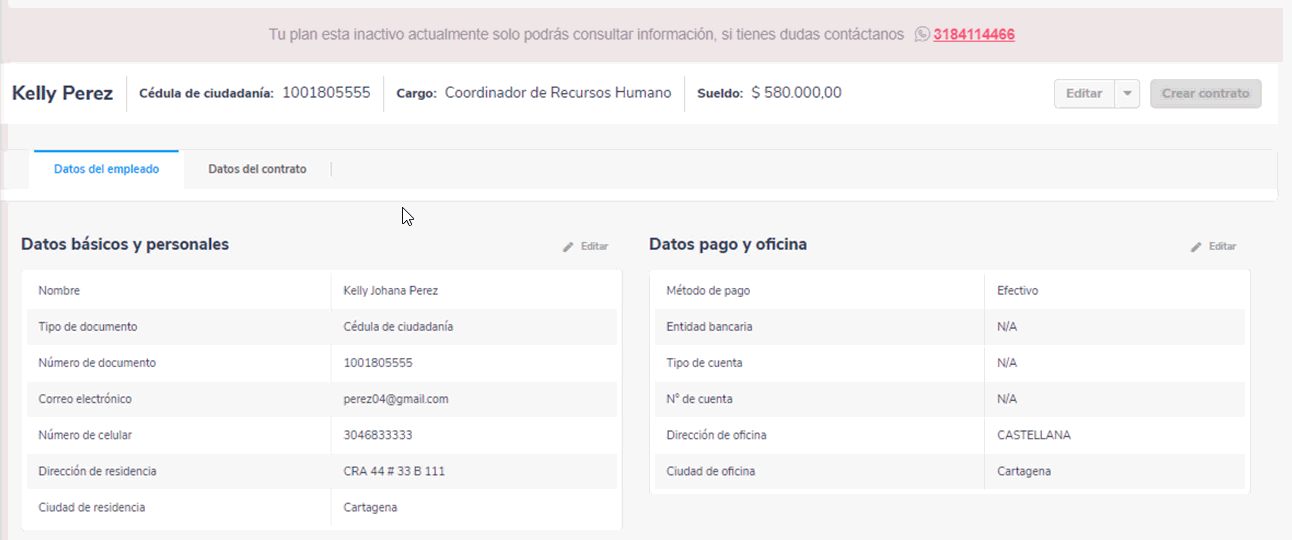The image size is (1292, 540).
Task: Select the residence address CRA 44 # 33 B 111
Action: click(394, 471)
